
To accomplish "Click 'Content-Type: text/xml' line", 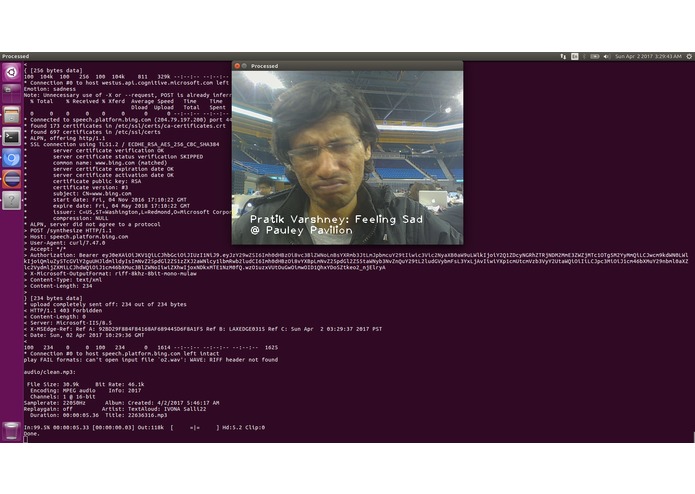I will (63, 280).
